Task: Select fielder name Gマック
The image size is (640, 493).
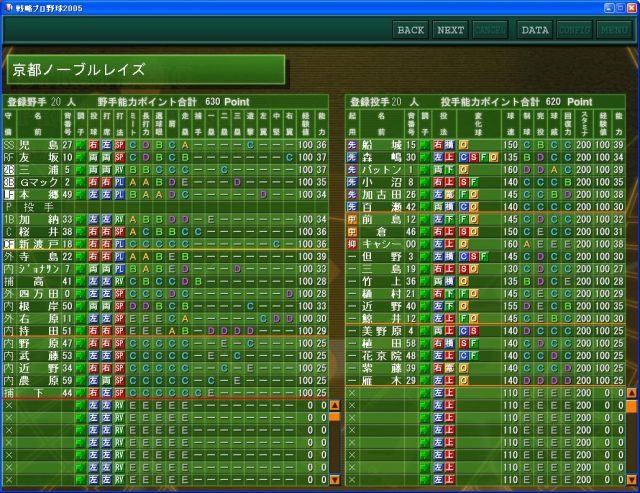Action: (38, 182)
